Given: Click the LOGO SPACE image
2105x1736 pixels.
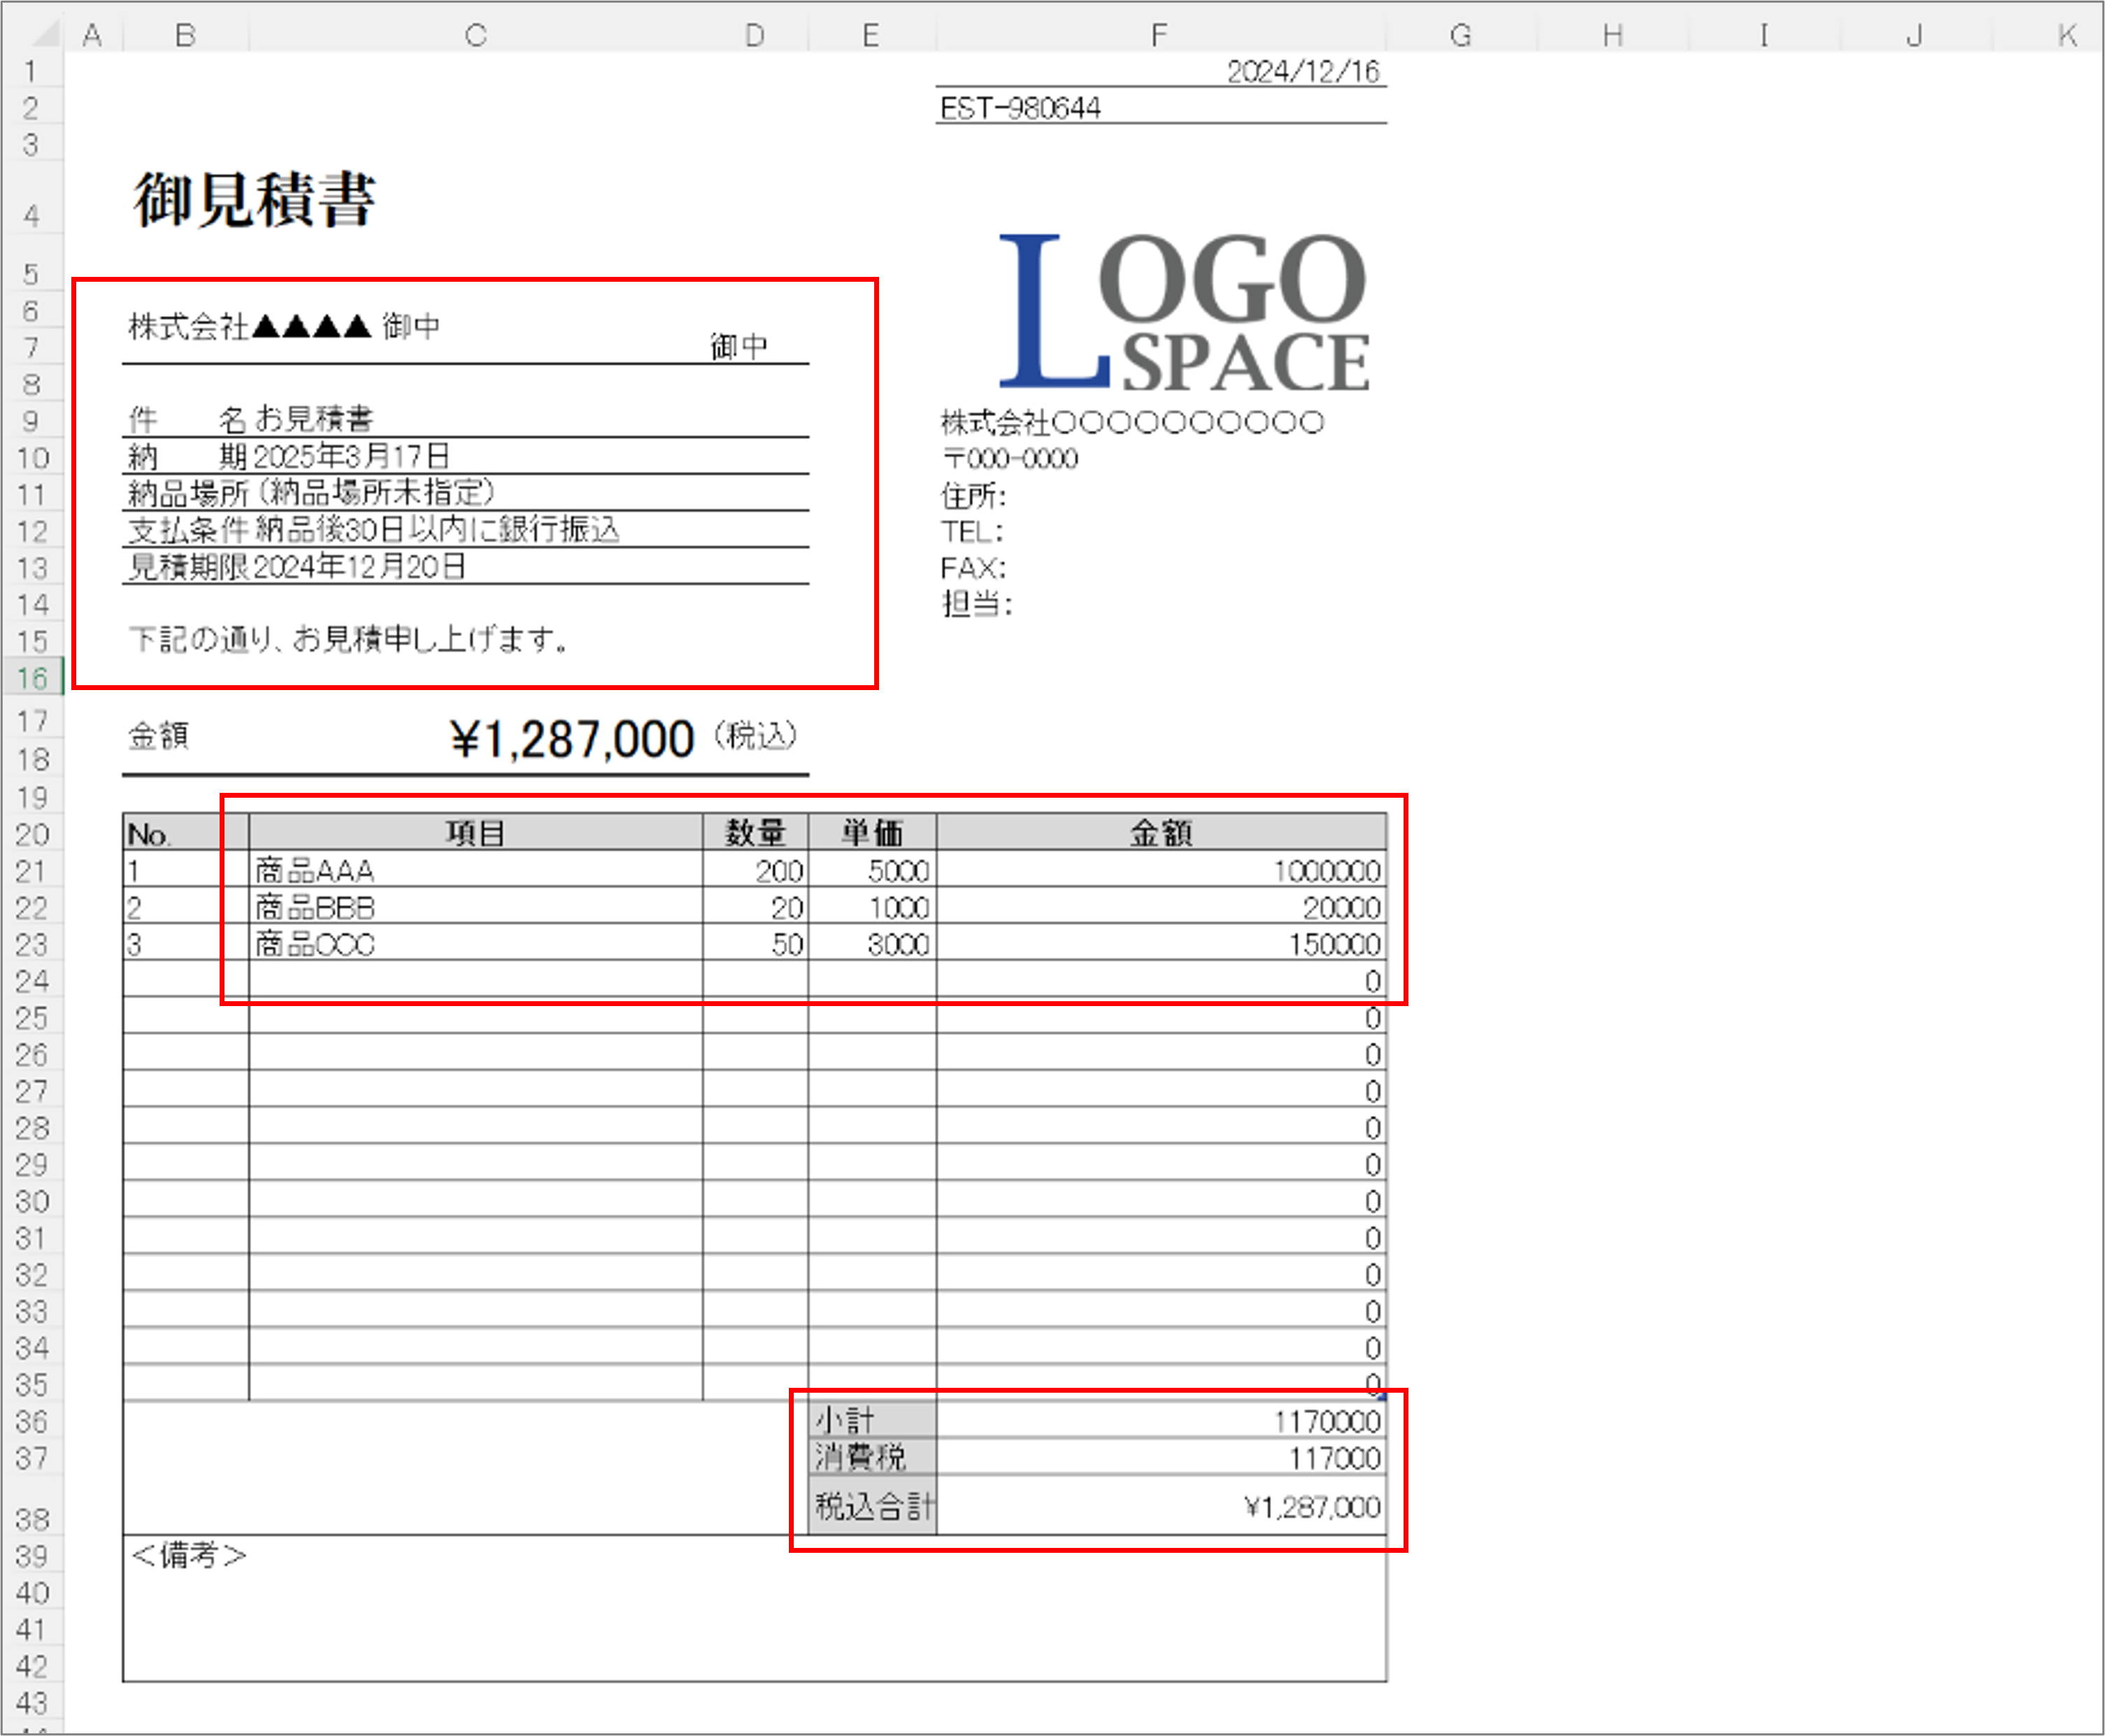Looking at the screenshot, I should (1184, 312).
